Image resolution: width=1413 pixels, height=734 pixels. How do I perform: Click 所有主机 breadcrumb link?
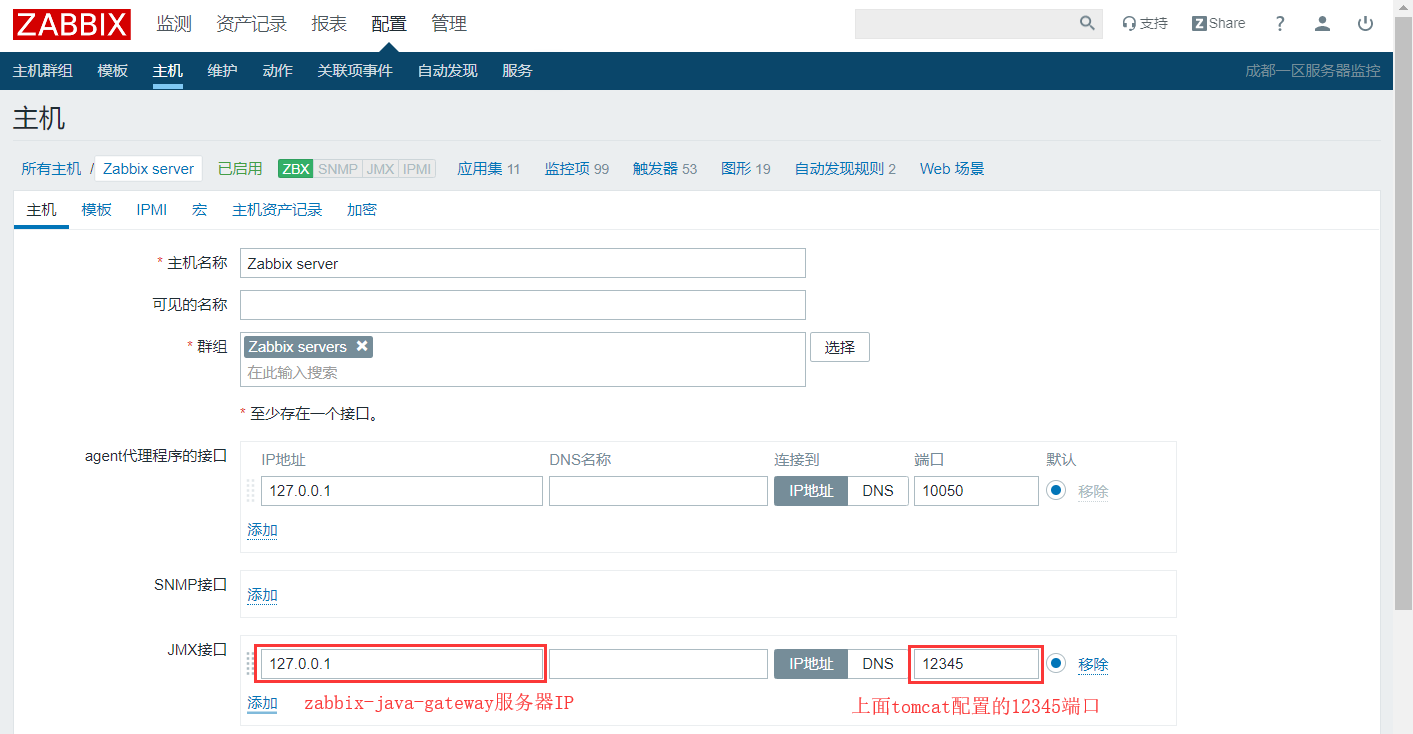point(52,169)
